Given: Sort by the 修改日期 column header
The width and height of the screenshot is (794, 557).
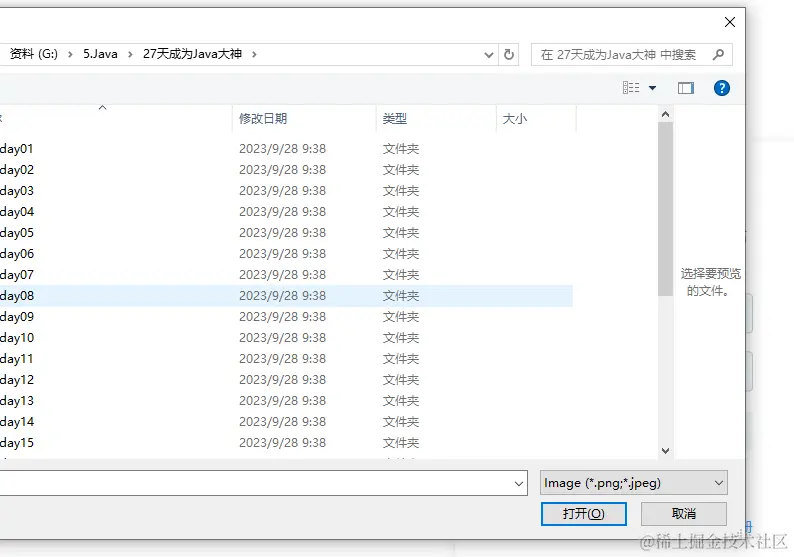Looking at the screenshot, I should click(263, 118).
